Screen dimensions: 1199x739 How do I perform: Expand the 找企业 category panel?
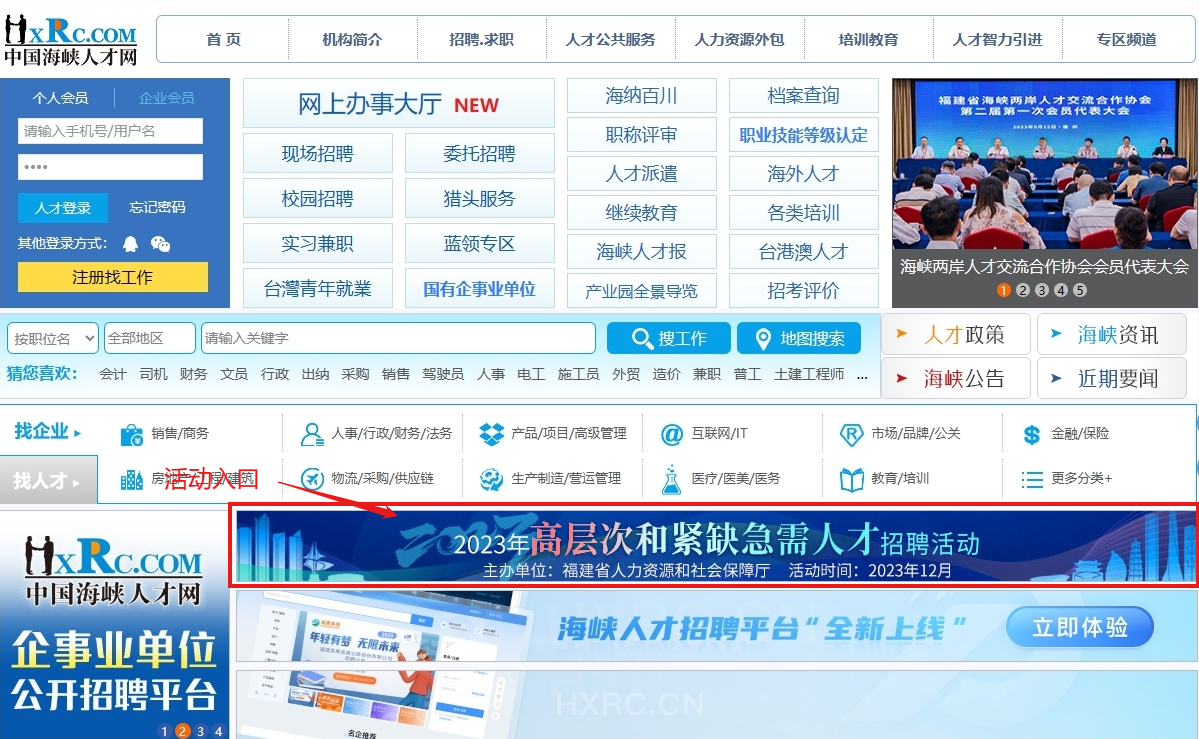[47, 431]
